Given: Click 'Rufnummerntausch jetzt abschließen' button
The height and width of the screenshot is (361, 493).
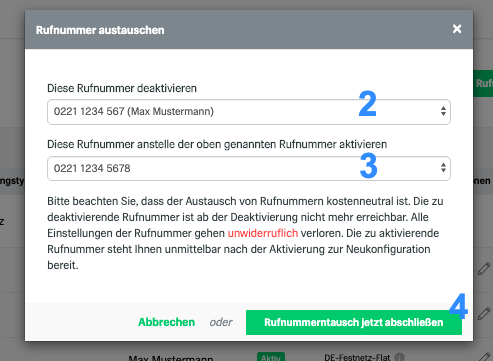Looking at the screenshot, I should [354, 322].
